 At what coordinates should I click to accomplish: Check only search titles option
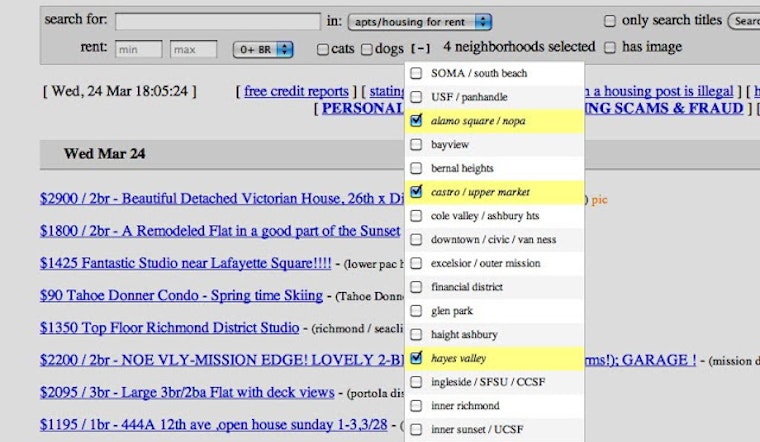click(610, 20)
